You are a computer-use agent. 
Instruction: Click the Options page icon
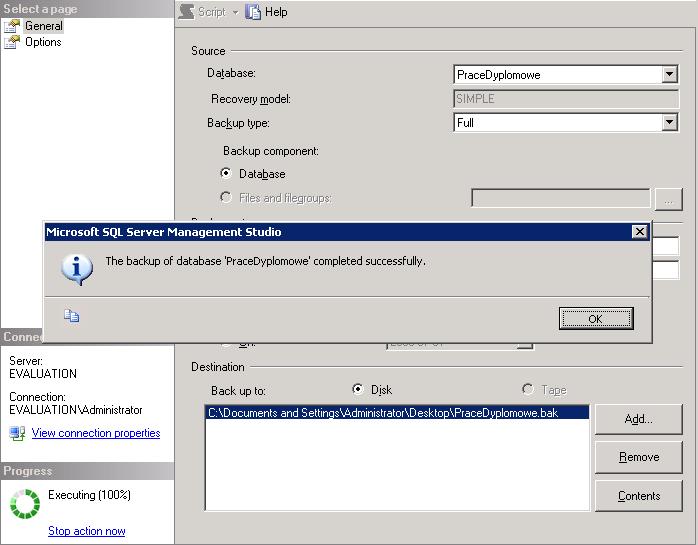tap(12, 42)
